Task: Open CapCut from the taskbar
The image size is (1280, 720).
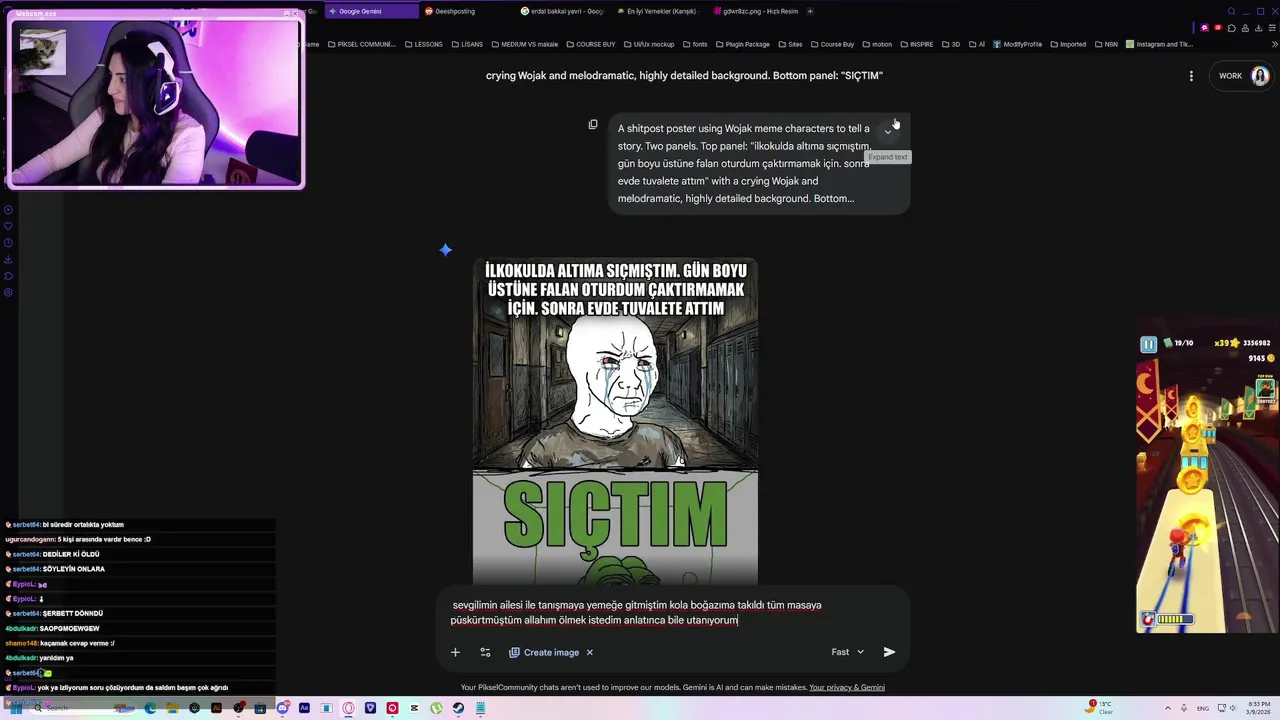Action: point(414,708)
